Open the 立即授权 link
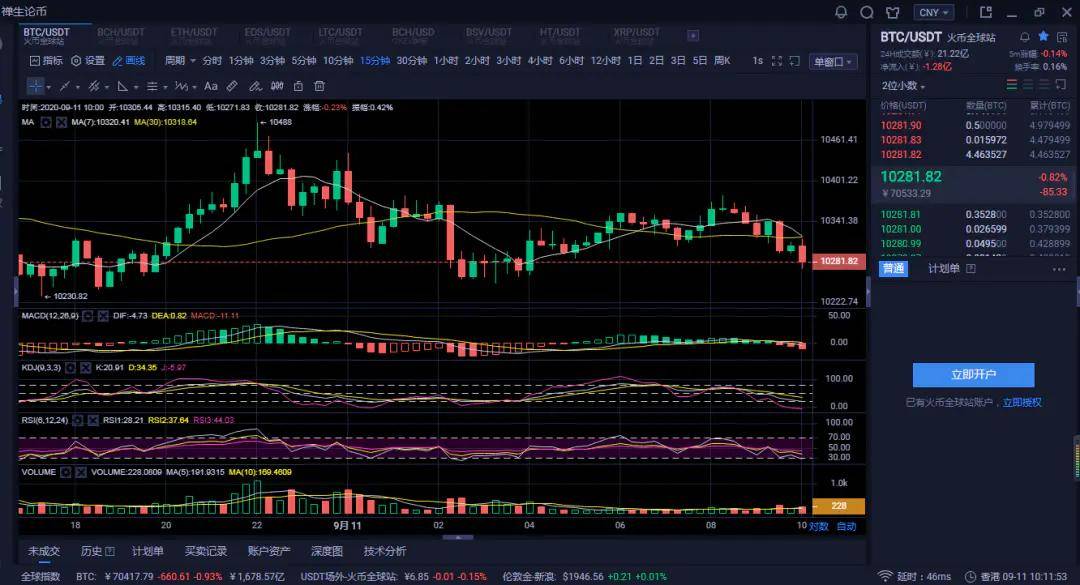Image resolution: width=1080 pixels, height=585 pixels. [x=1022, y=402]
